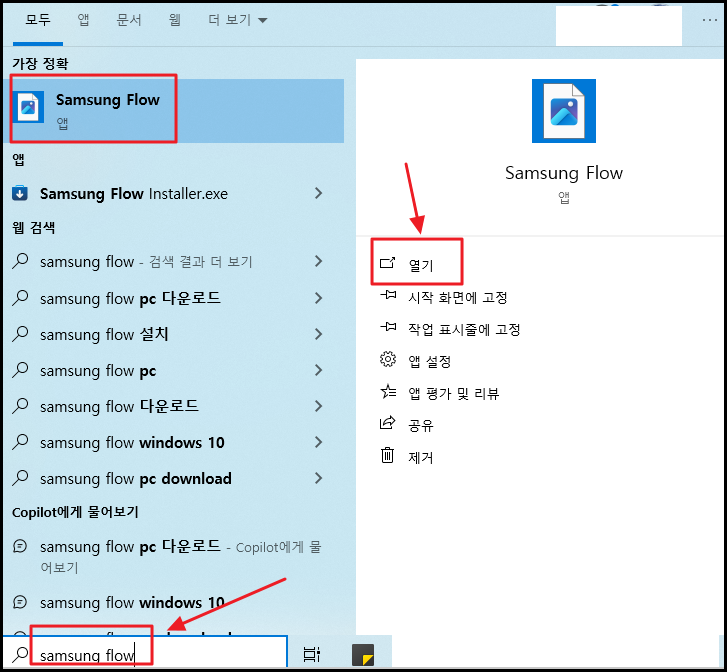
Task: Open Task View from the taskbar
Action: coord(312,654)
